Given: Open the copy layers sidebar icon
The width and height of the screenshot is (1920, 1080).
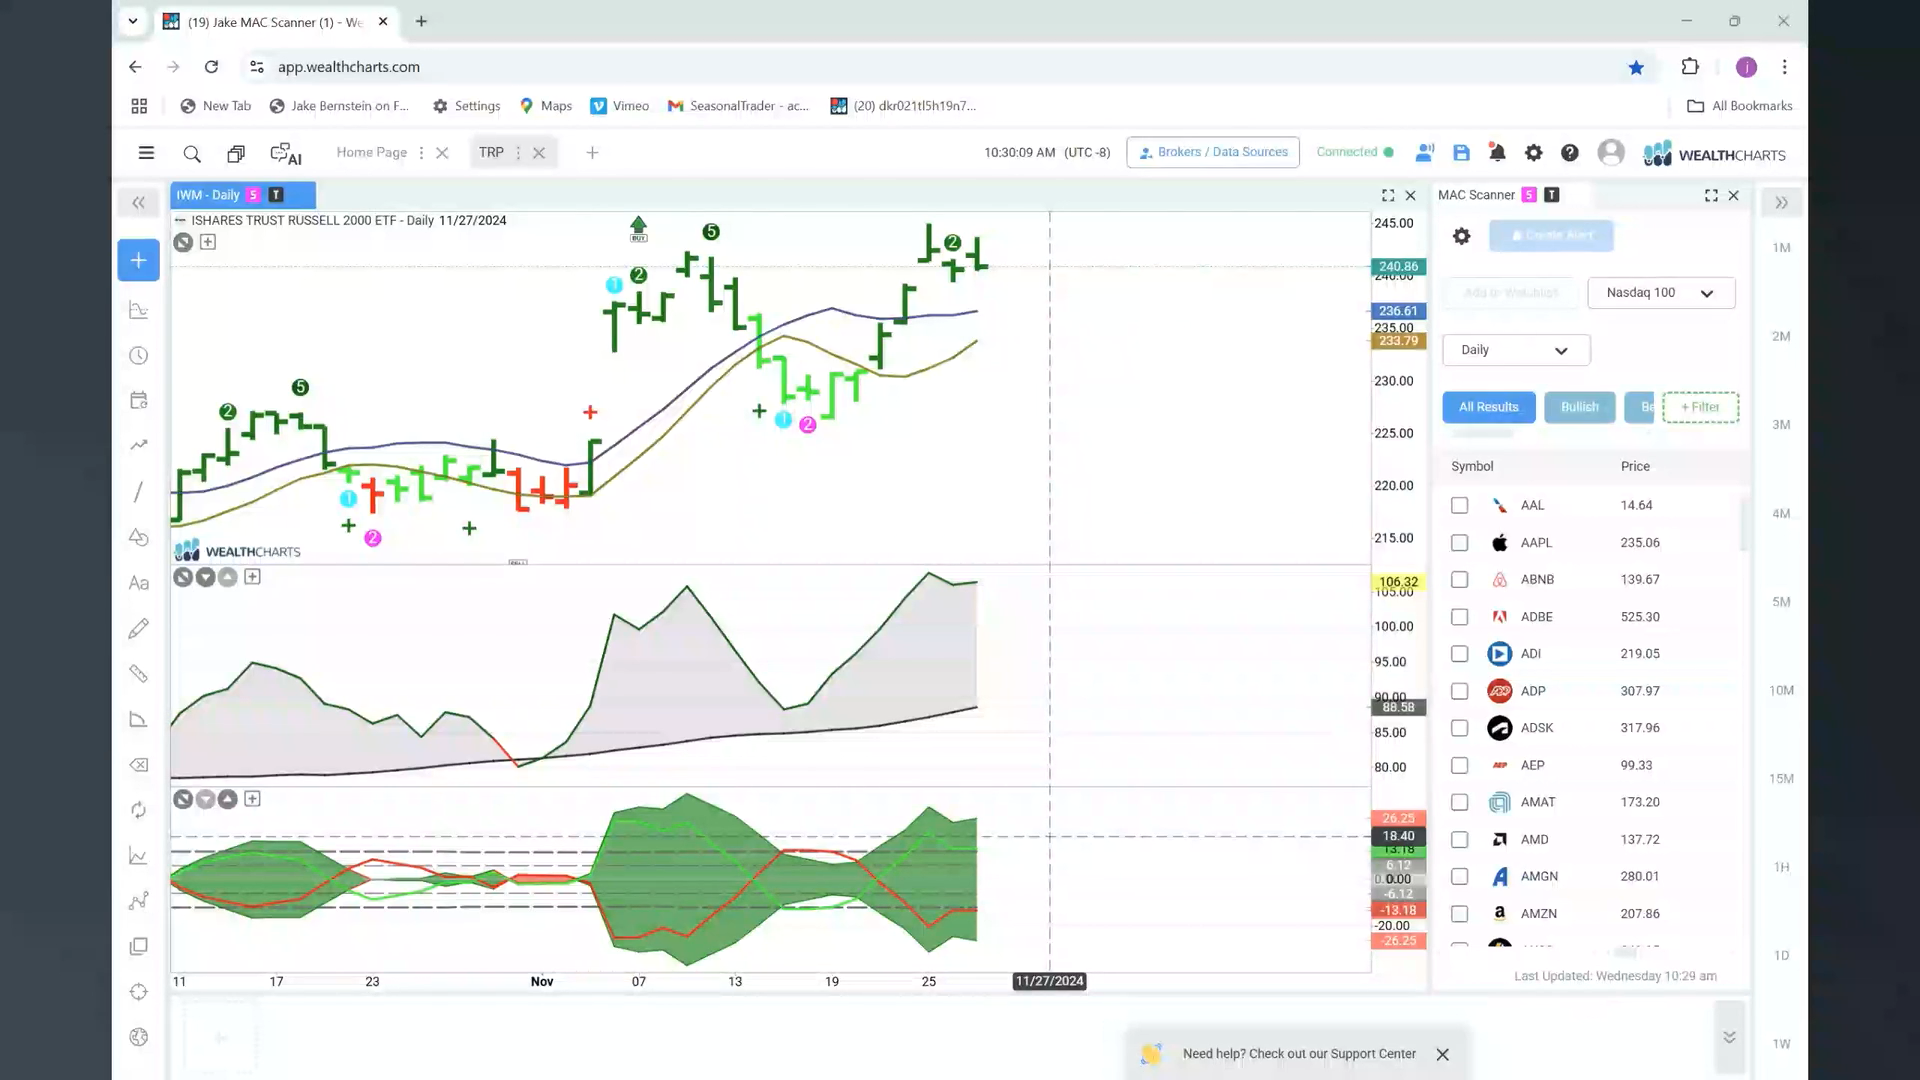Looking at the screenshot, I should 139,946.
